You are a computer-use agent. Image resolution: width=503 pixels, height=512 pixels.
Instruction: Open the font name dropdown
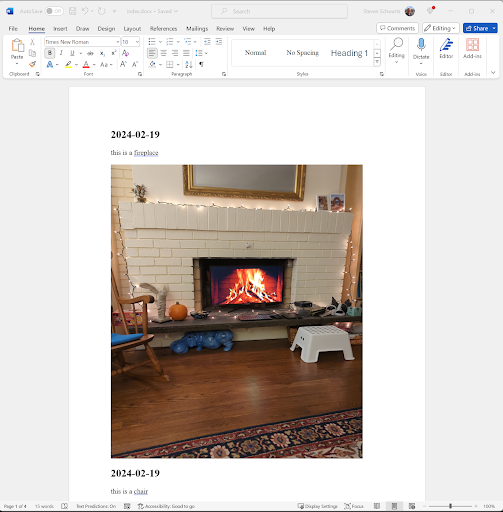click(x=117, y=42)
